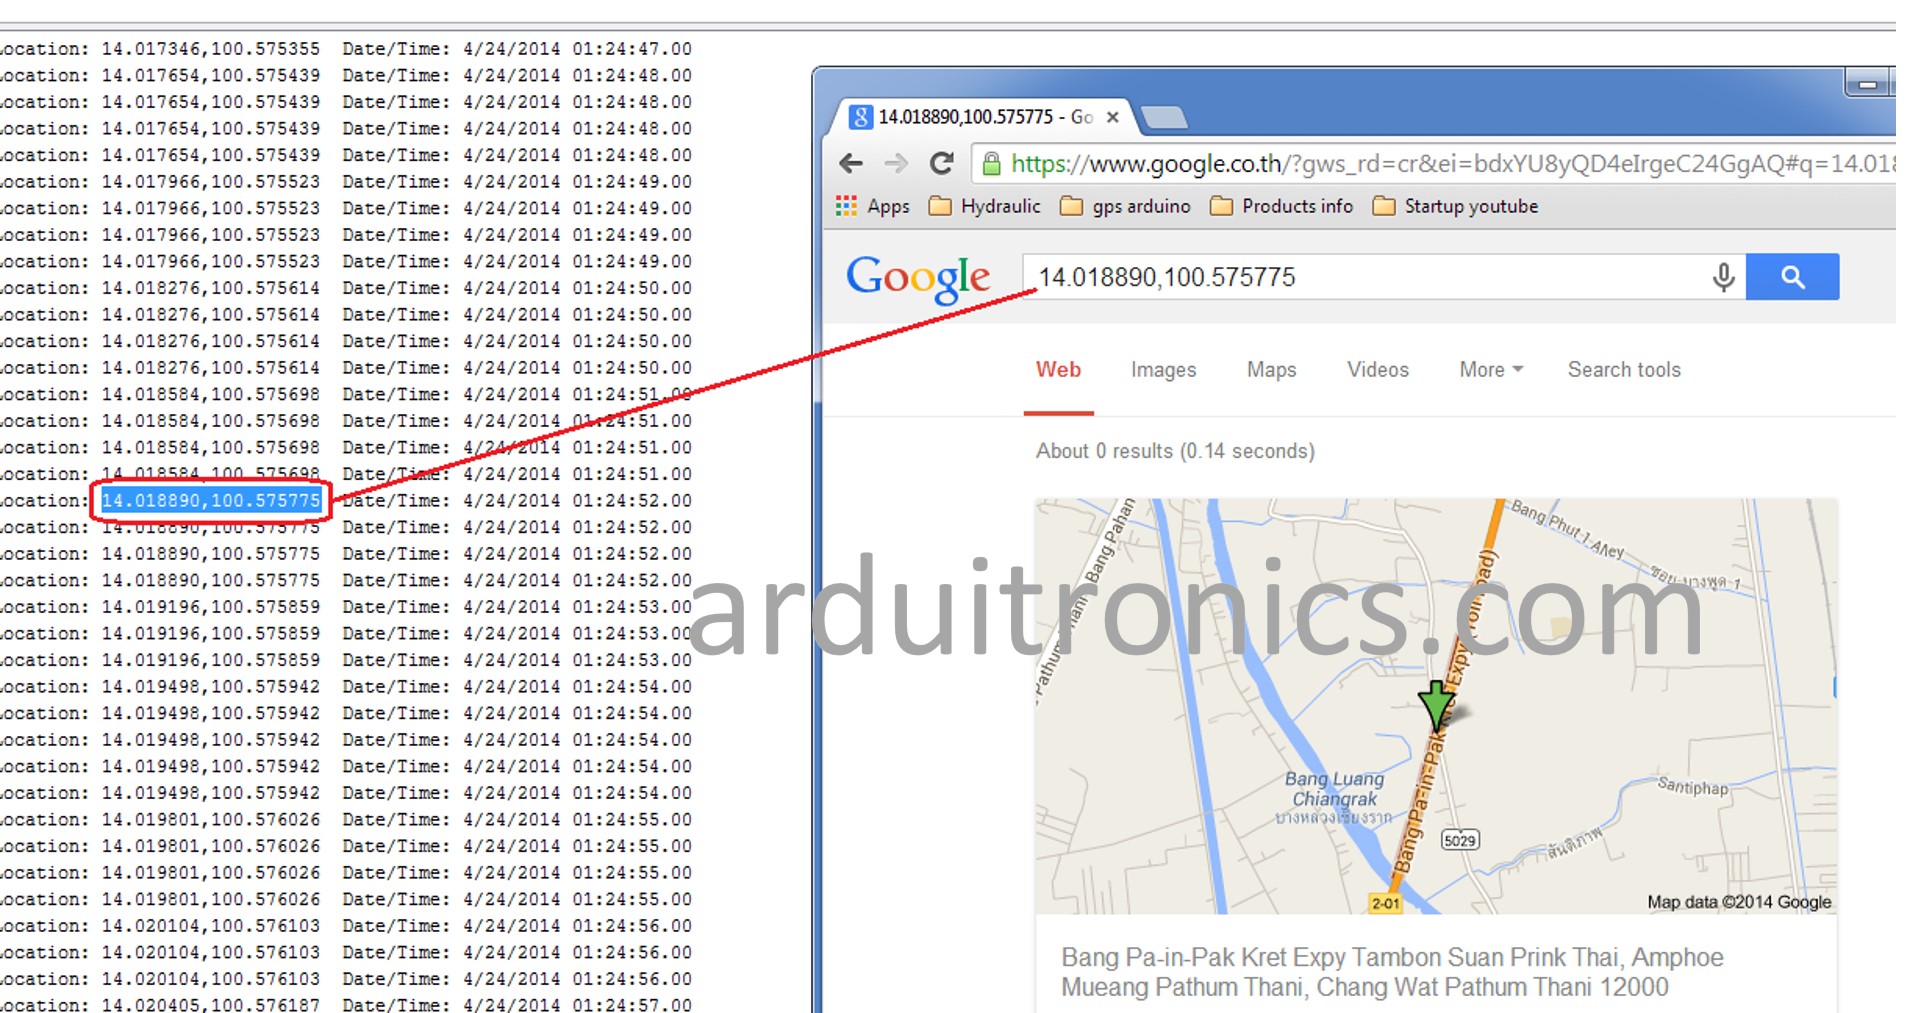This screenshot has height=1013, width=1918.
Task: Click the highlighted 14.018890,100.575775 location text
Action: pos(211,500)
